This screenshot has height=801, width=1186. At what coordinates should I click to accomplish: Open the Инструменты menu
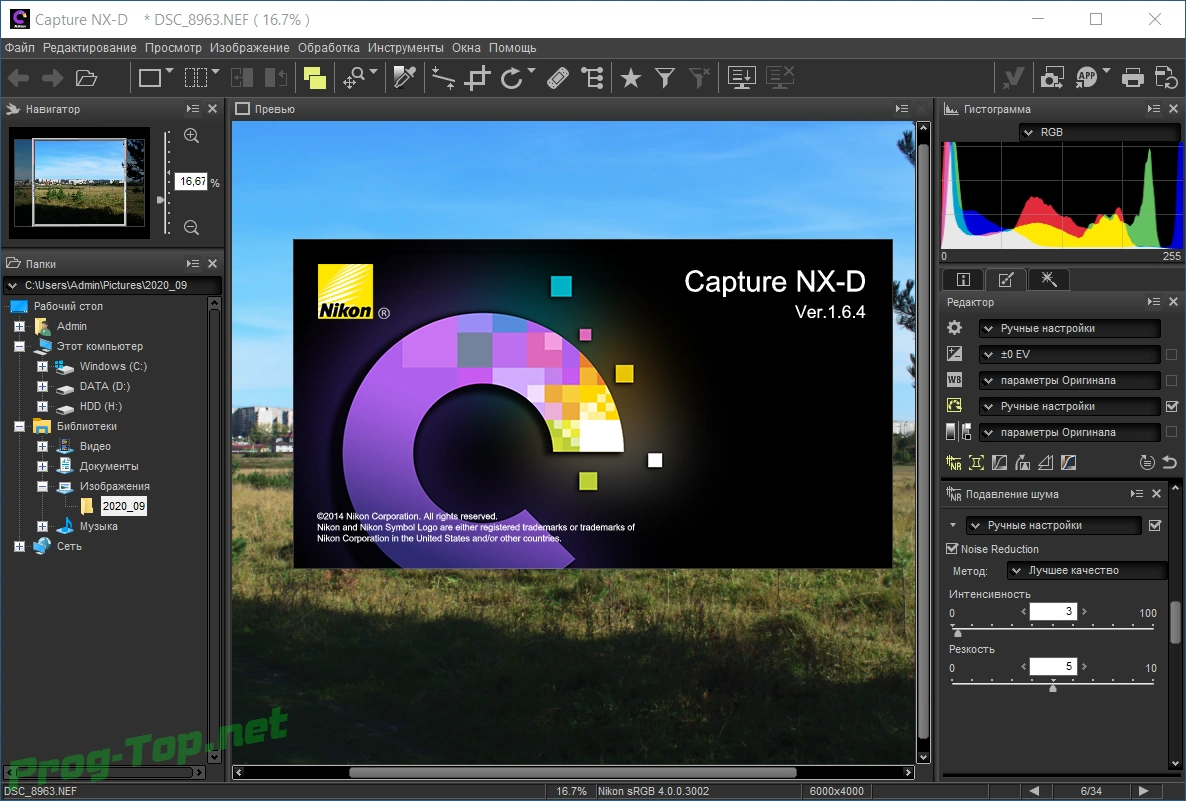[x=405, y=48]
